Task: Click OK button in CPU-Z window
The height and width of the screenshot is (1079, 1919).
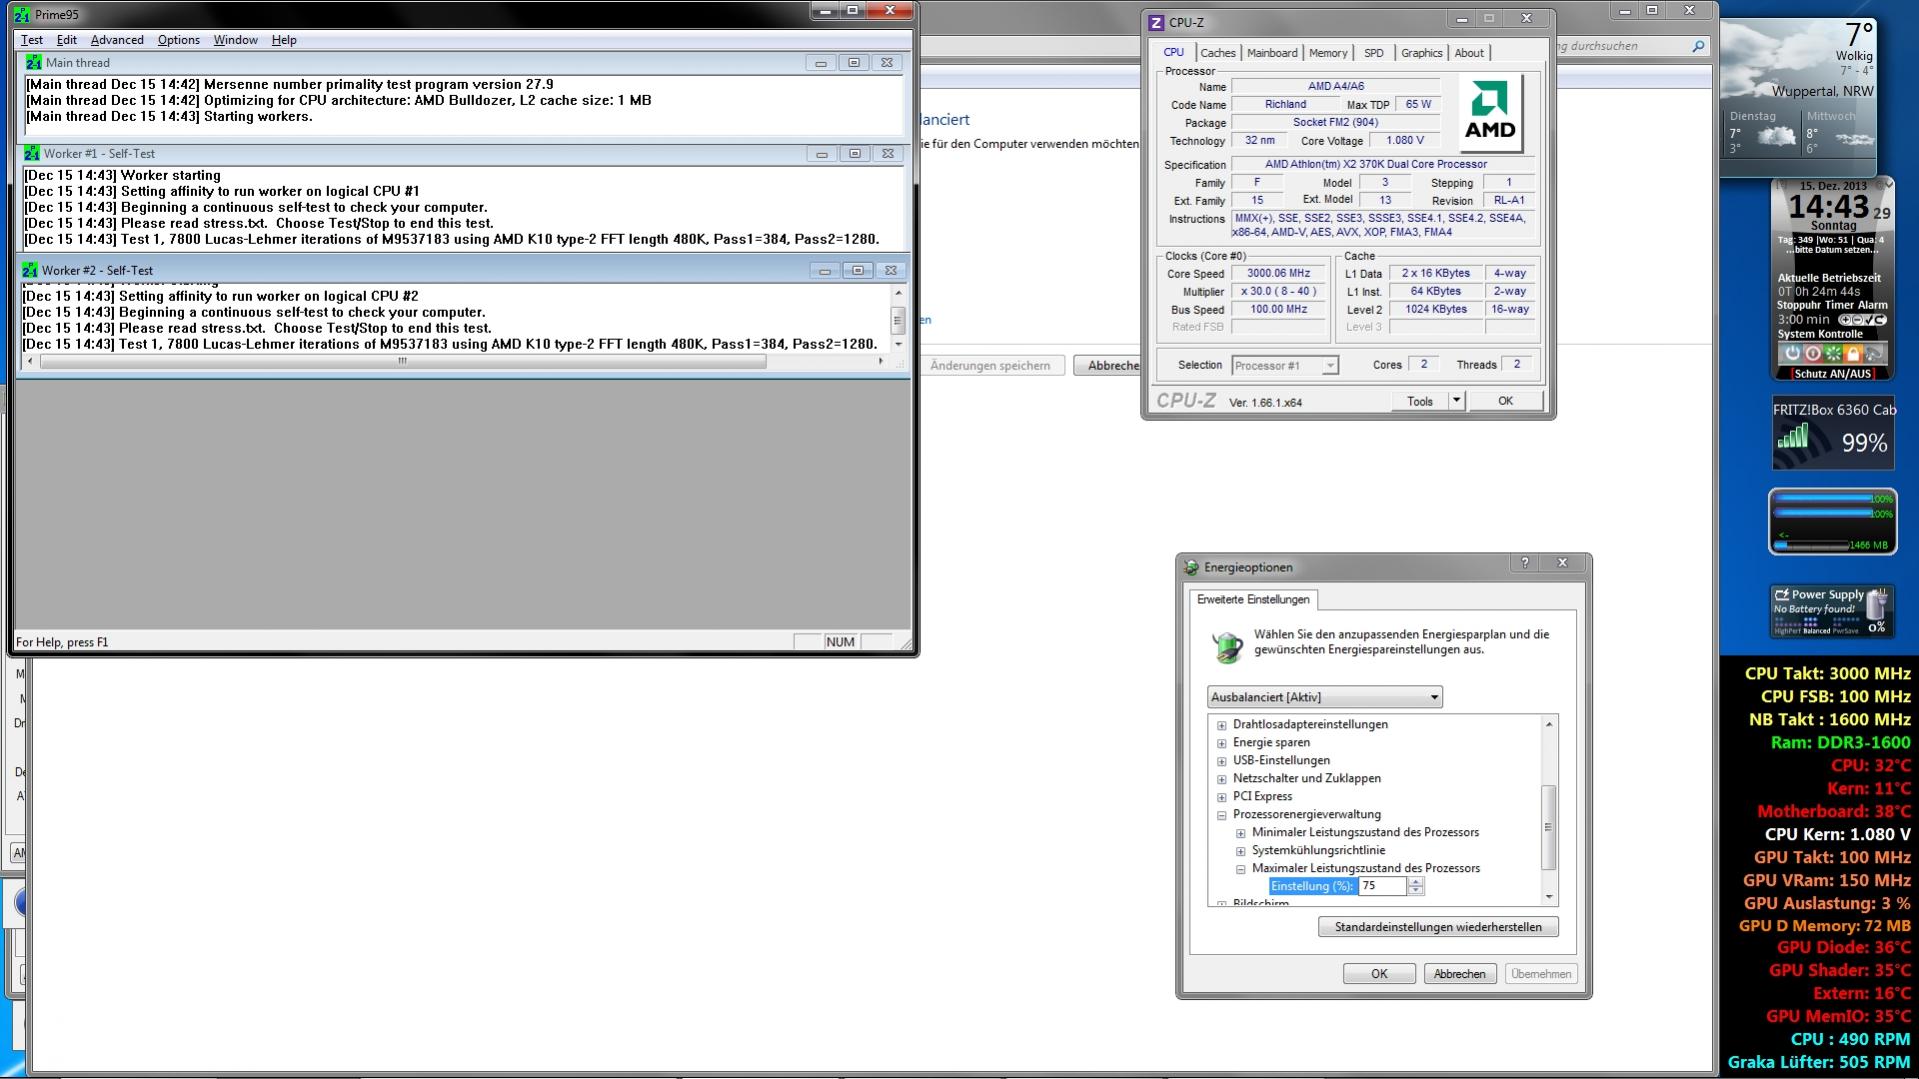Action: (1505, 401)
